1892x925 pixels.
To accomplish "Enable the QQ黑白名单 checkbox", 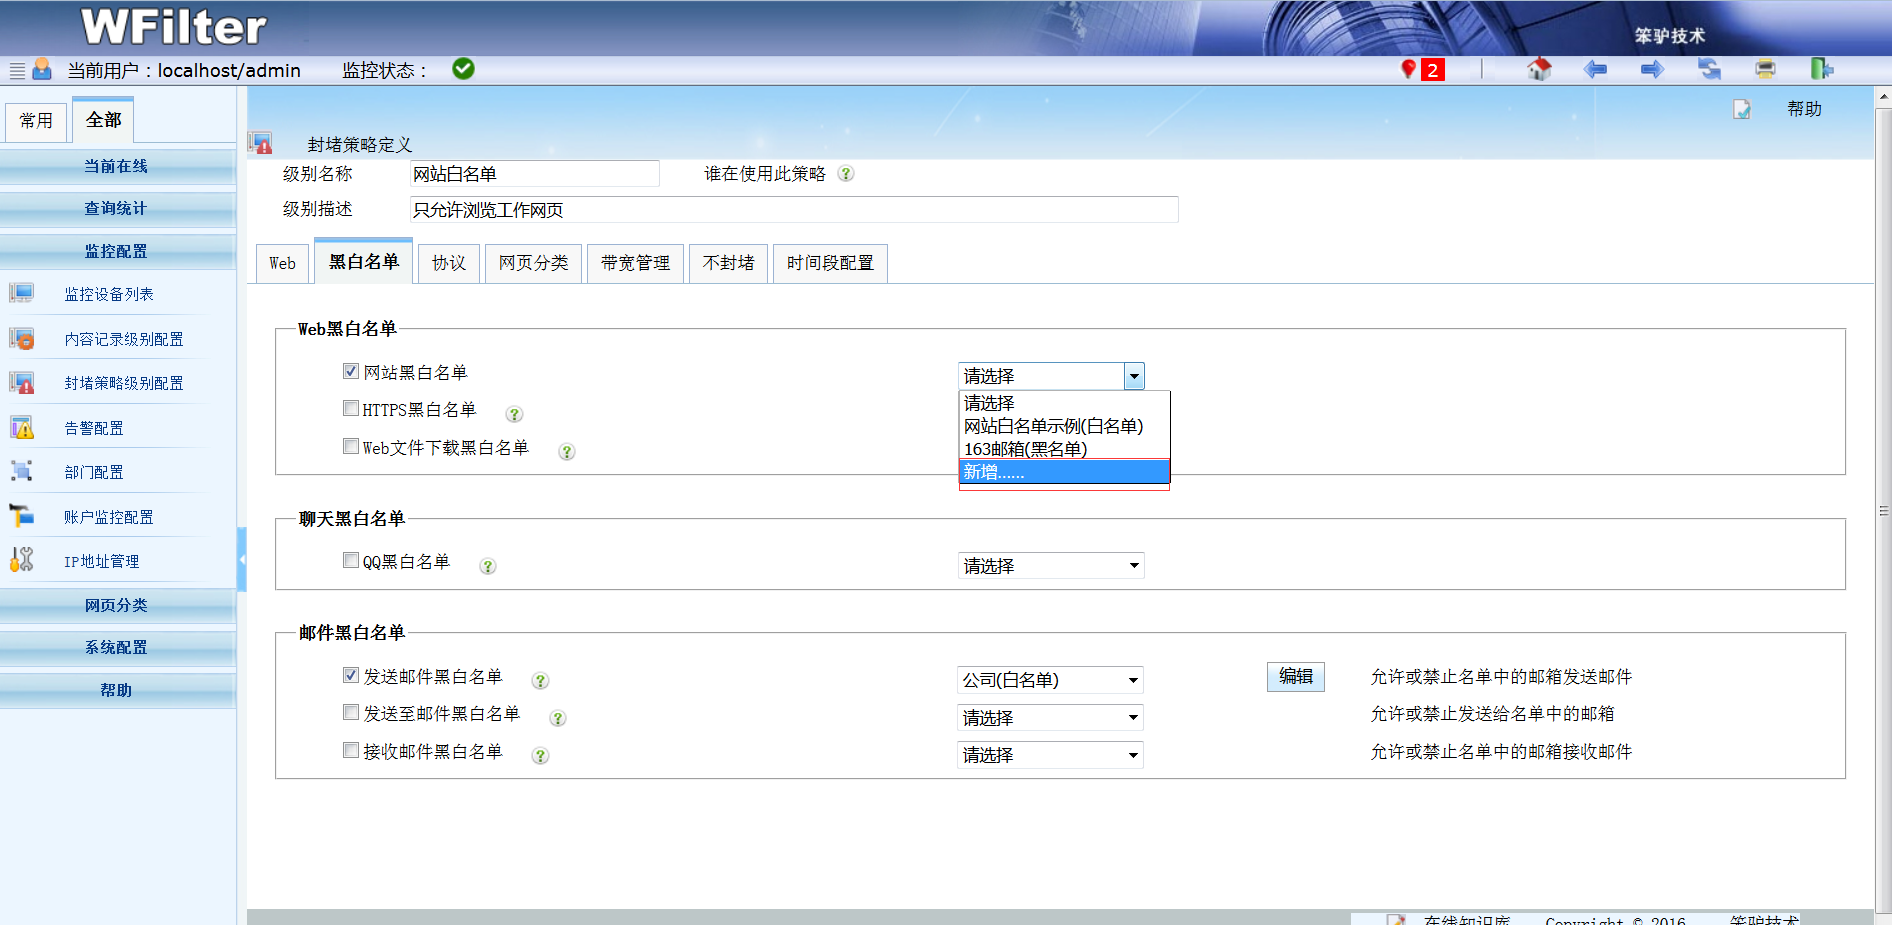I will point(351,561).
